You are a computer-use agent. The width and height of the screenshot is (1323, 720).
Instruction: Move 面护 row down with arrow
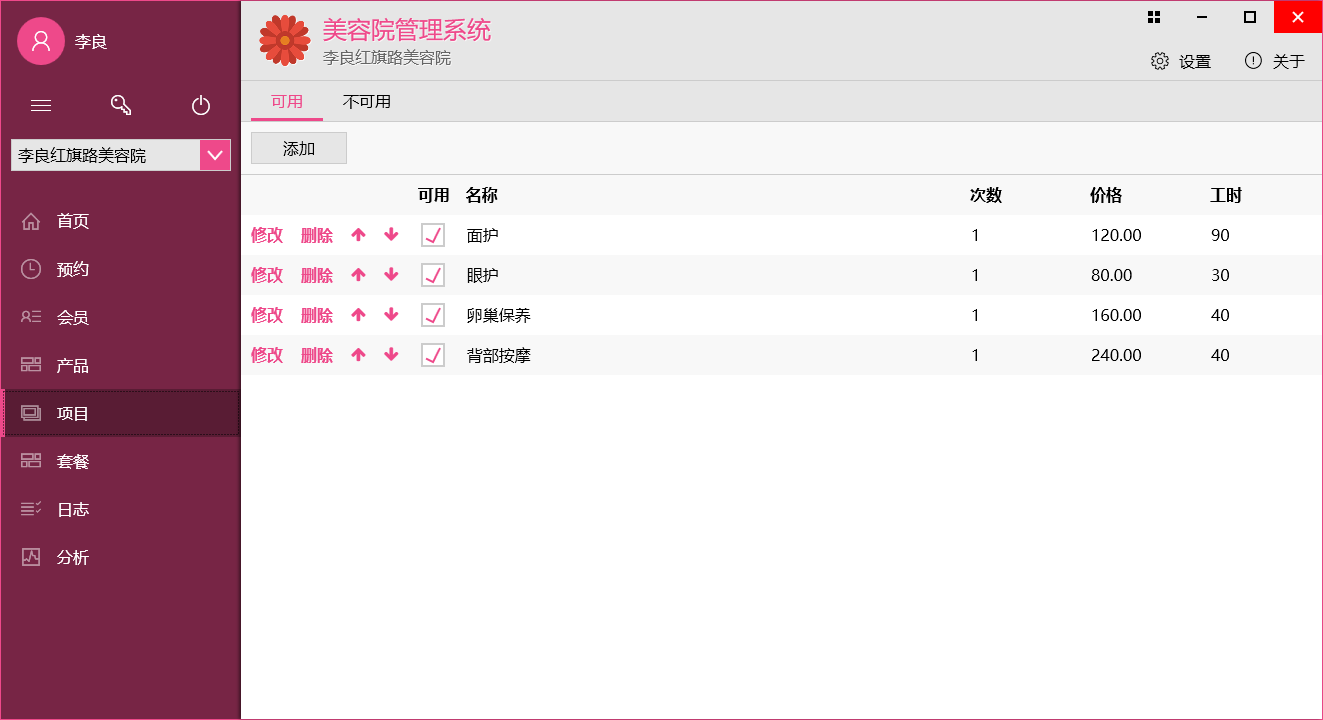coord(391,235)
